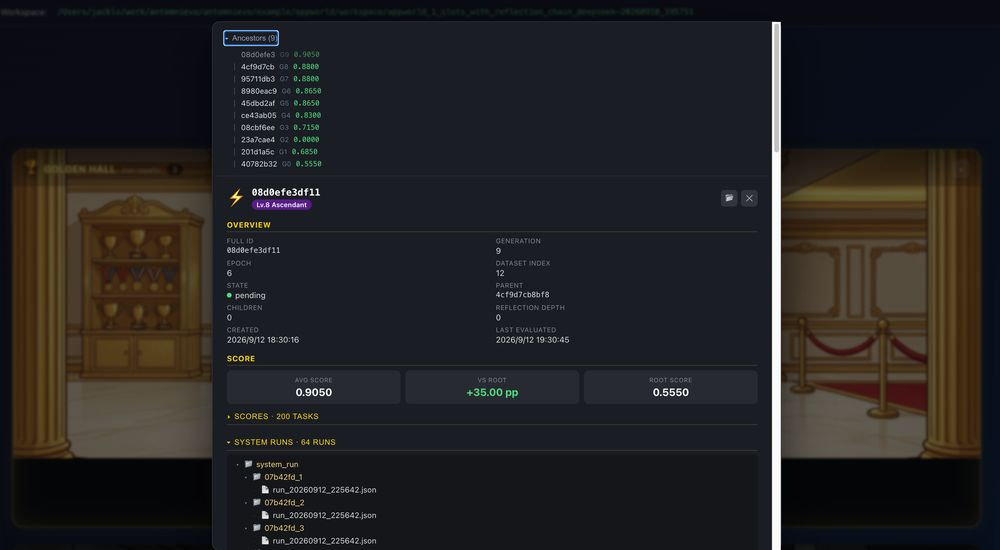
Task: Close the 08d0efe3df11 detail panel
Action: [749, 198]
